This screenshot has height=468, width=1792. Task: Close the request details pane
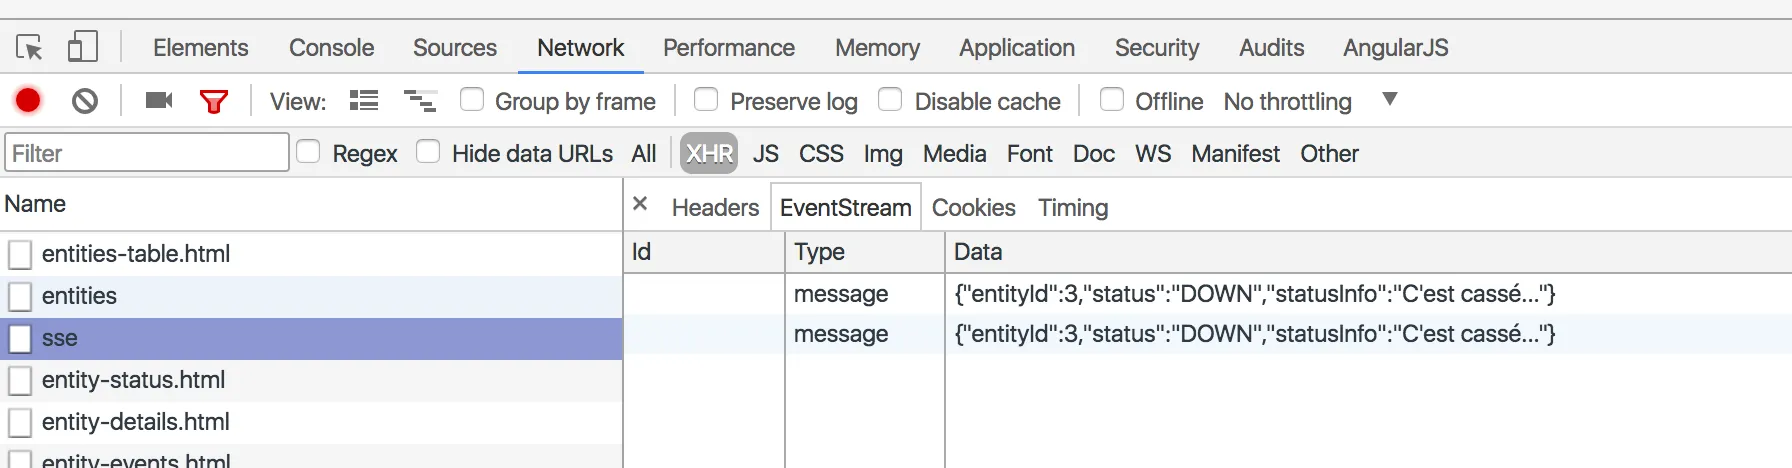(x=641, y=204)
